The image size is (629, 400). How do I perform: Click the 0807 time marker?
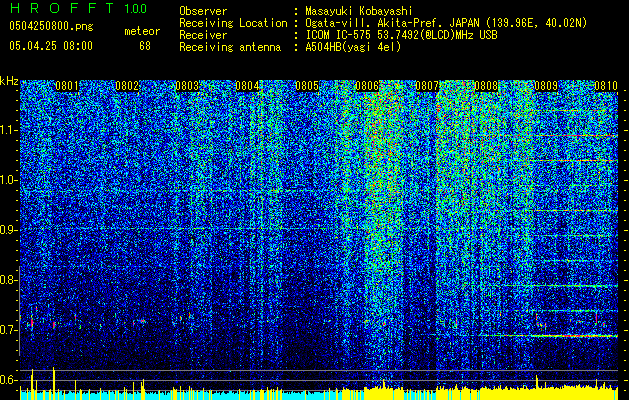click(427, 86)
